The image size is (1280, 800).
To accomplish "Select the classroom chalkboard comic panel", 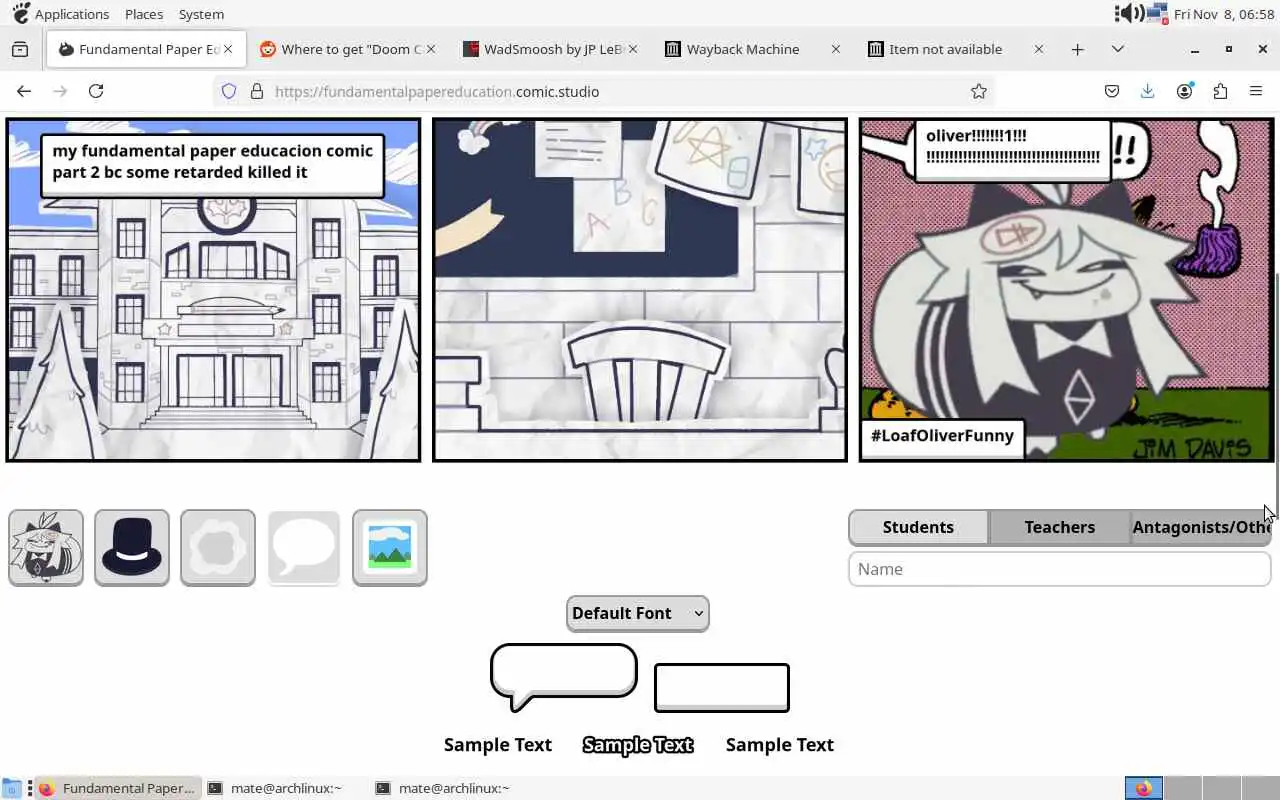I will pyautogui.click(x=640, y=290).
